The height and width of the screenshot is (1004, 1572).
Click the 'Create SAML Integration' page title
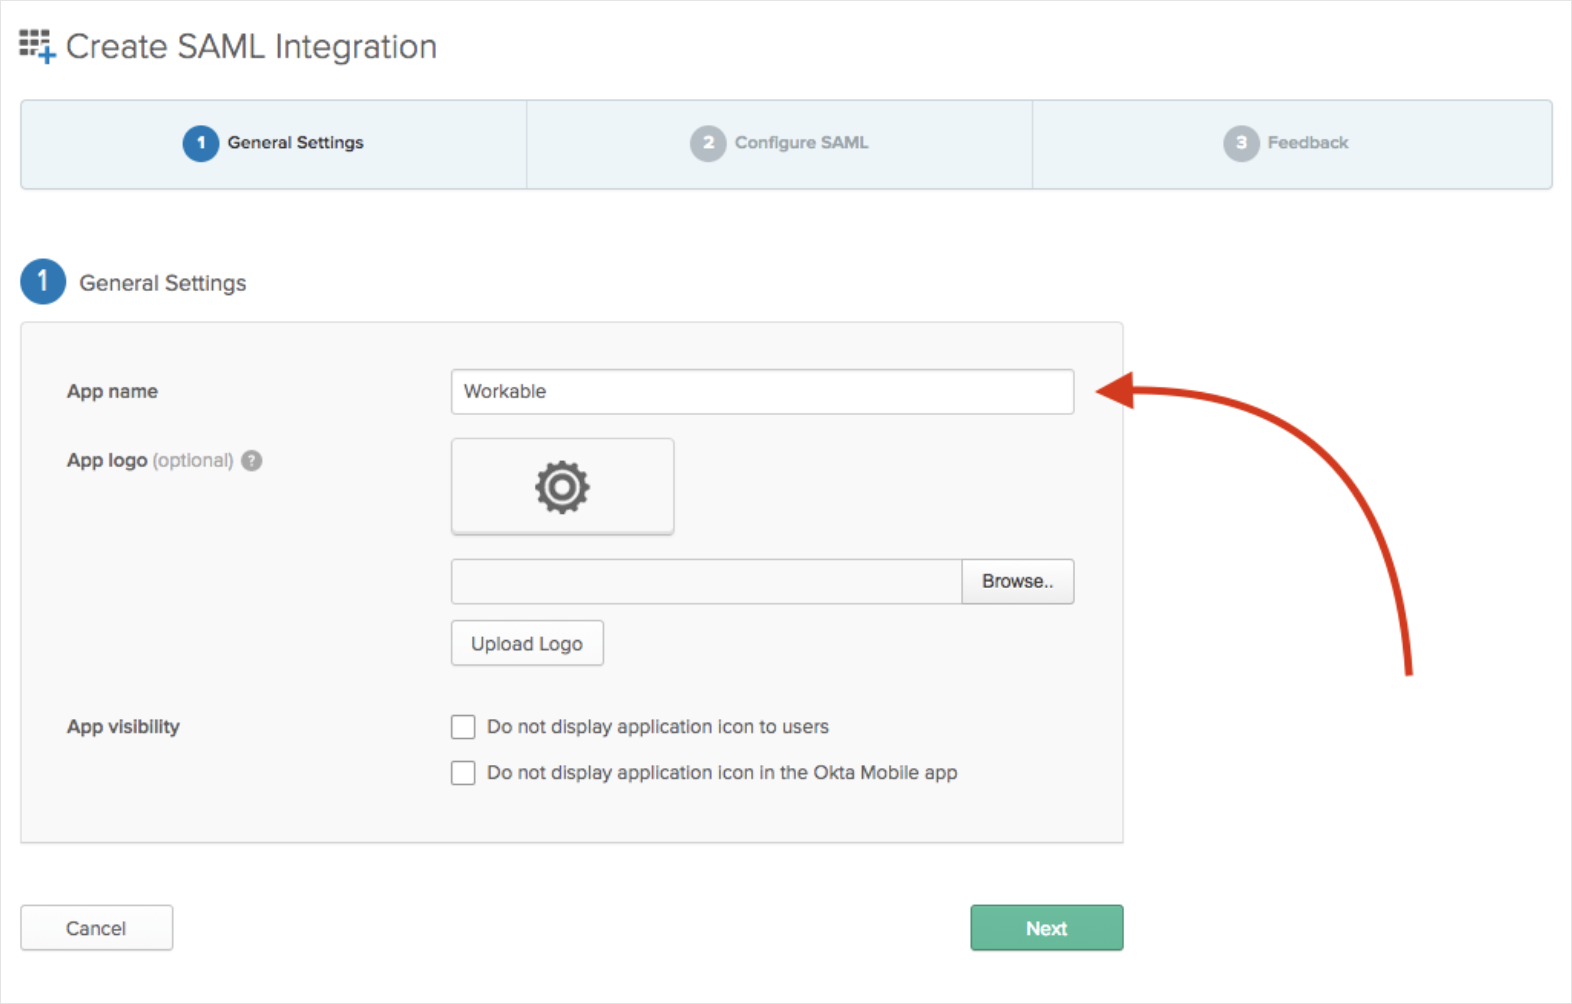click(x=251, y=47)
